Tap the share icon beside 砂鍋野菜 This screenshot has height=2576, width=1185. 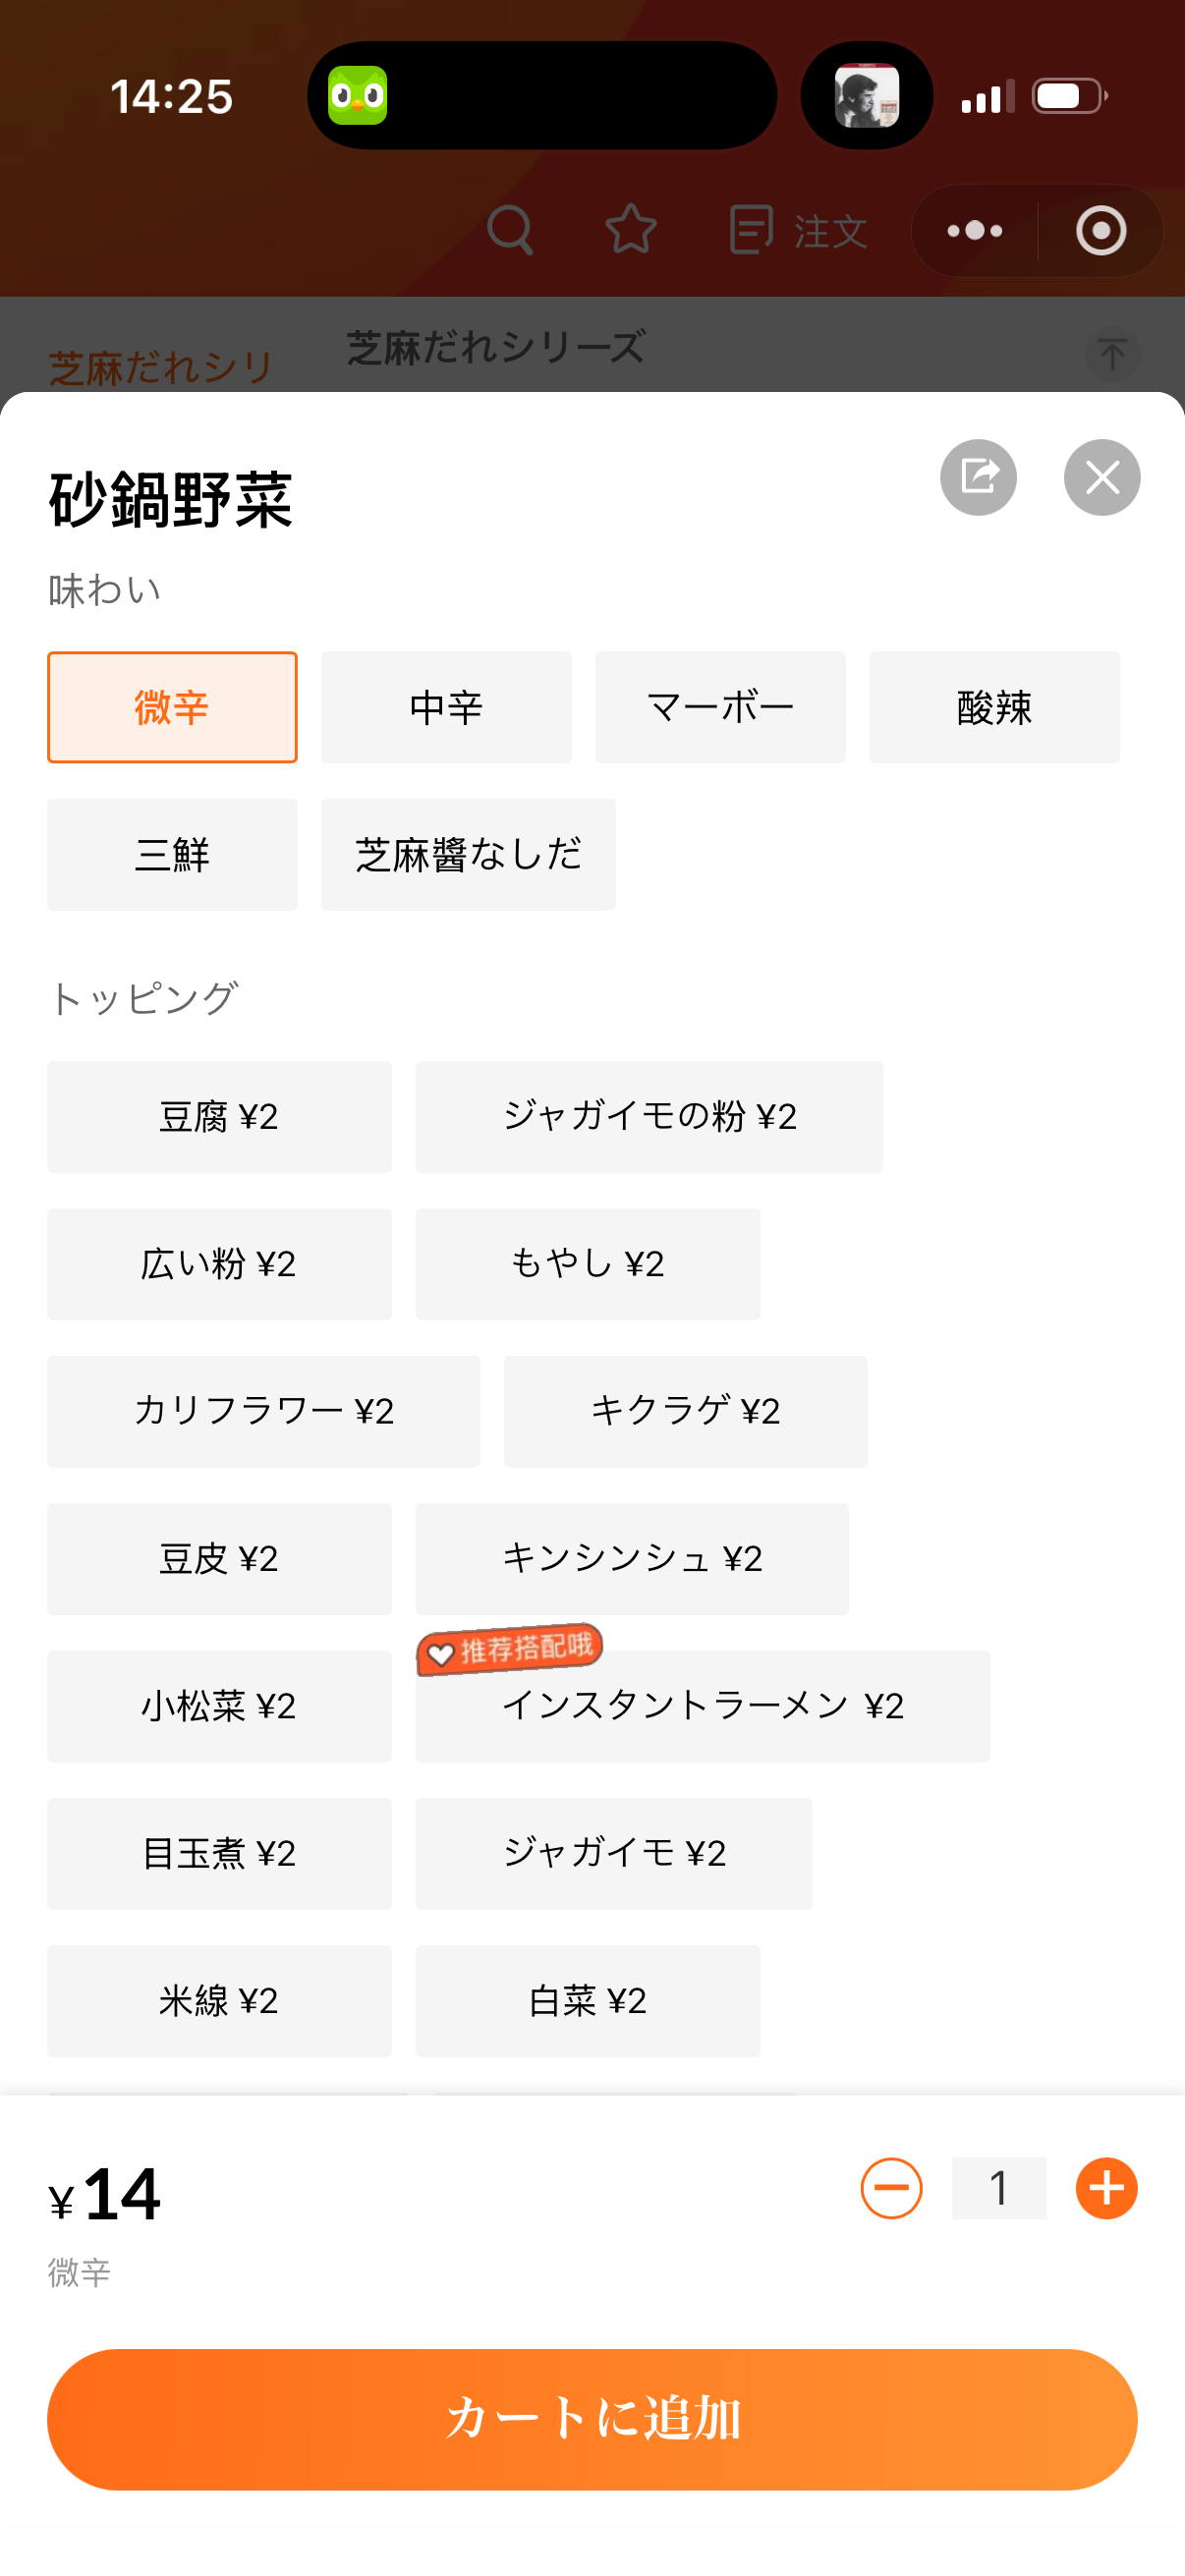click(x=978, y=477)
